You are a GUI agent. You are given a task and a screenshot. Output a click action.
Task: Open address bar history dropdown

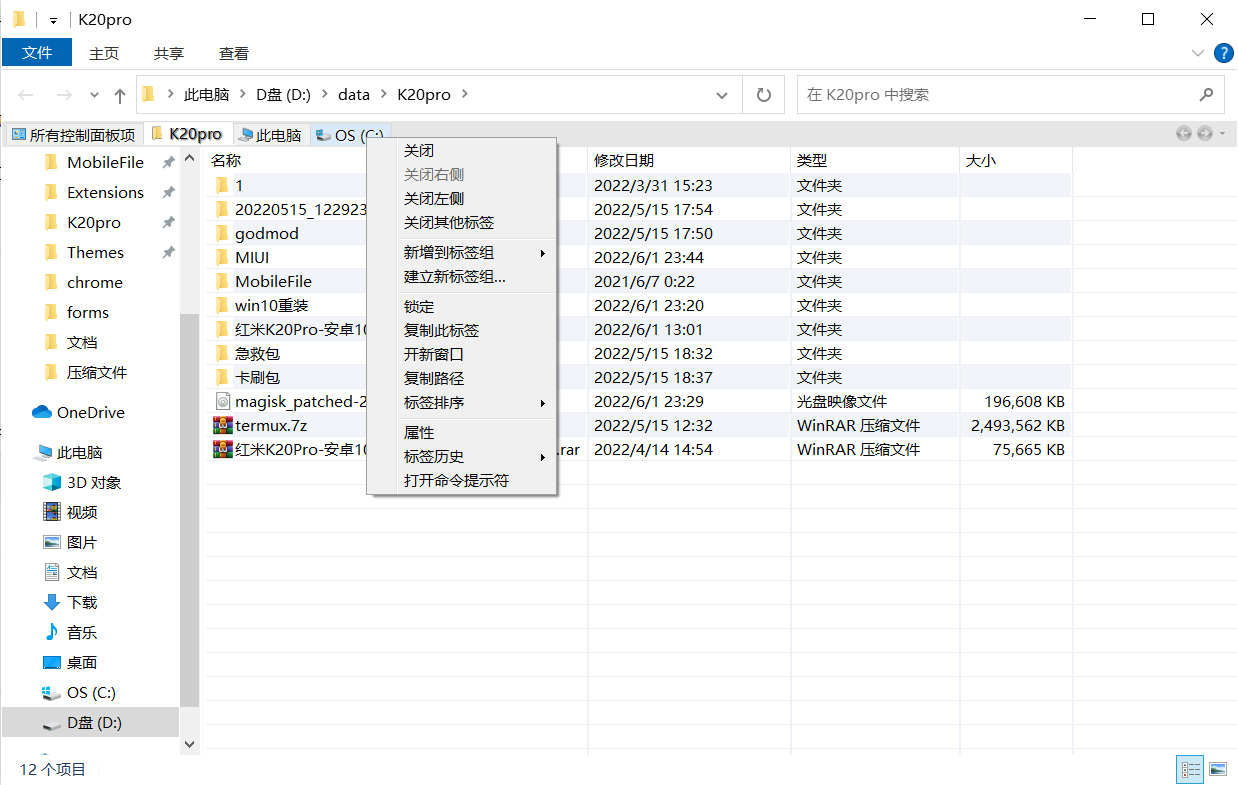pos(723,95)
